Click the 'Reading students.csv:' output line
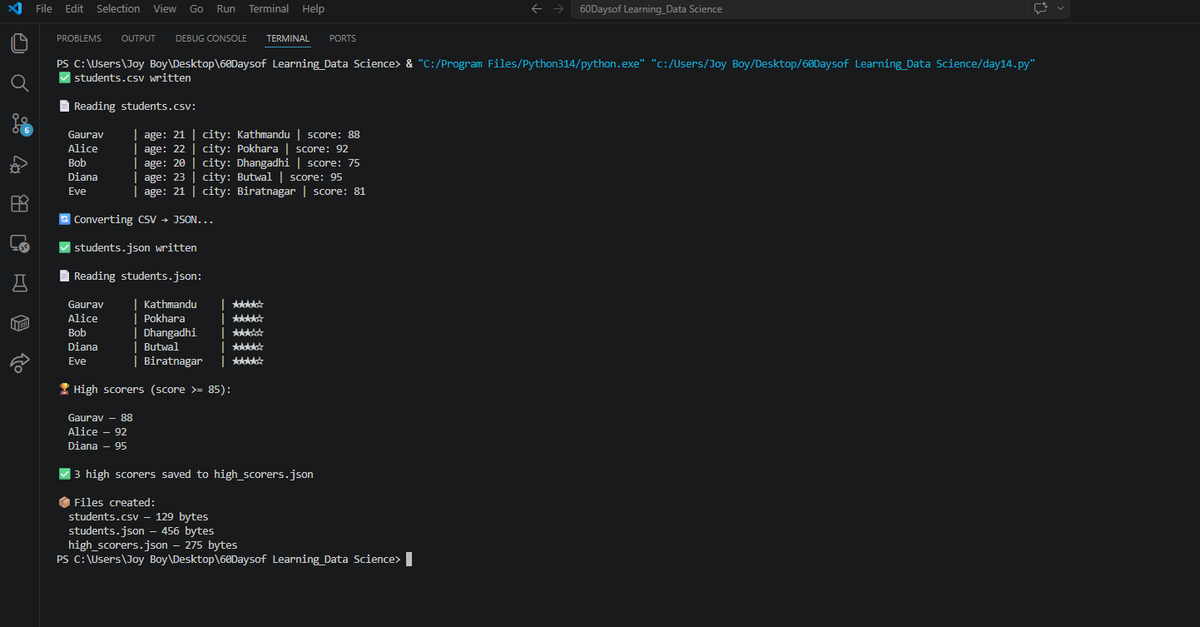 click(x=127, y=106)
